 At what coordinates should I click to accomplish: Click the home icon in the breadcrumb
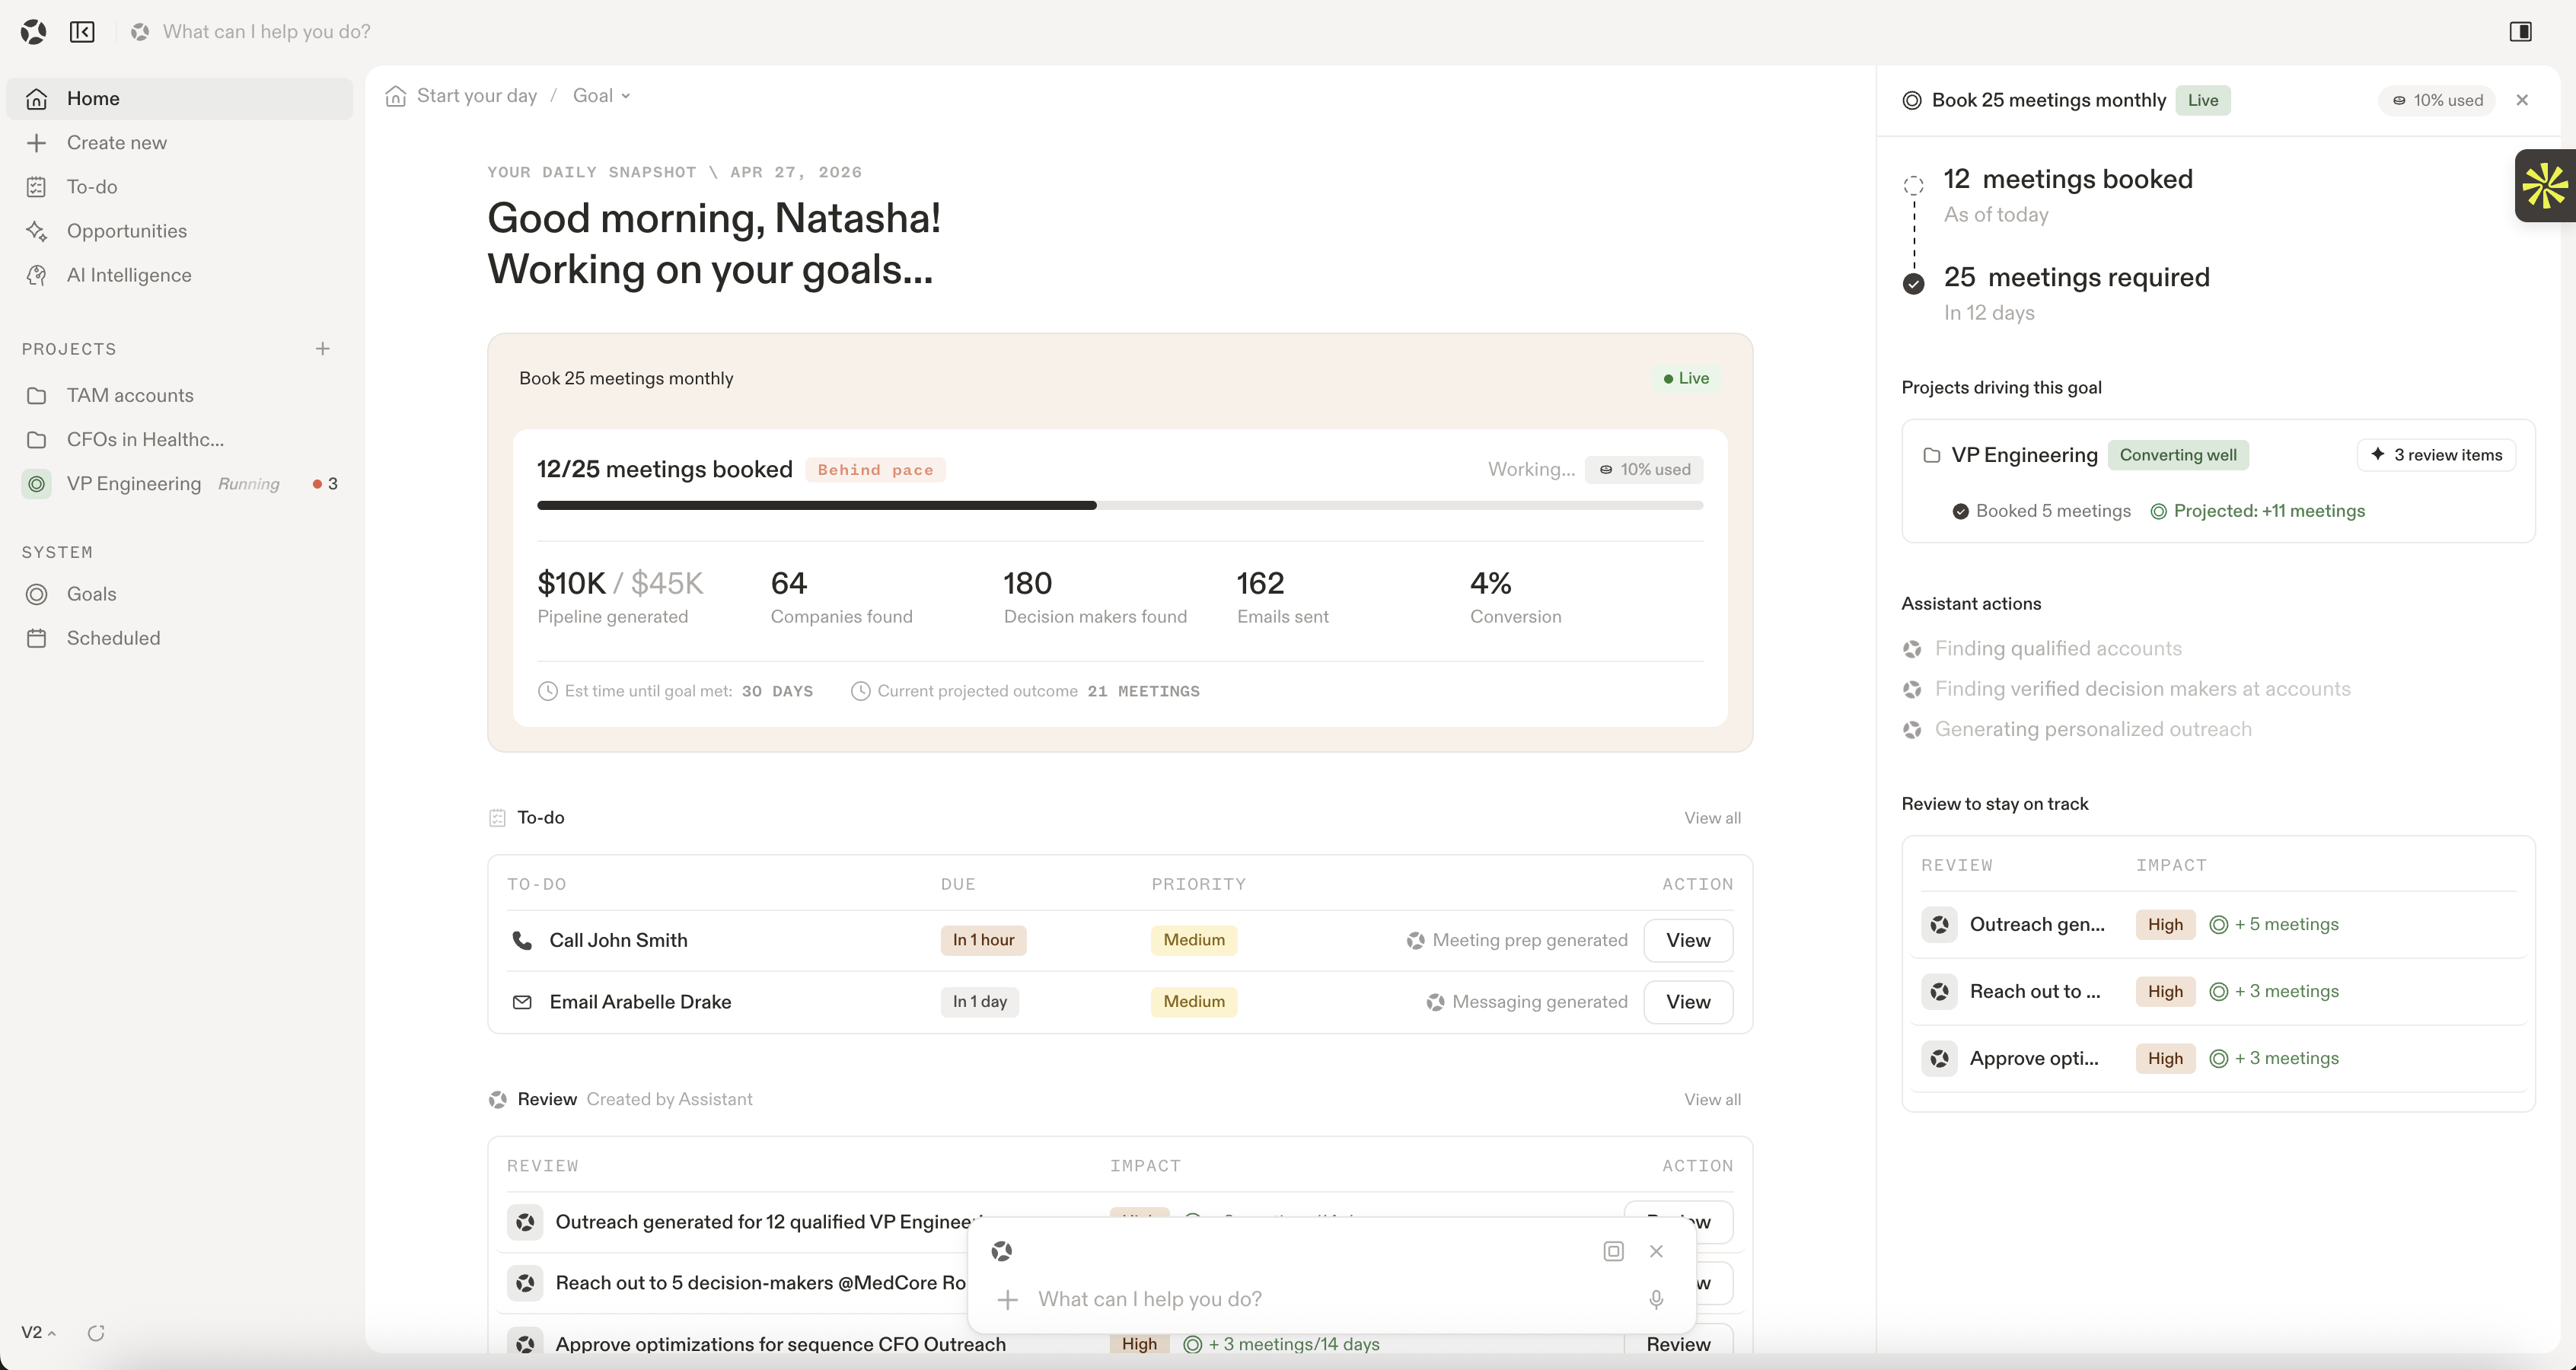[396, 96]
